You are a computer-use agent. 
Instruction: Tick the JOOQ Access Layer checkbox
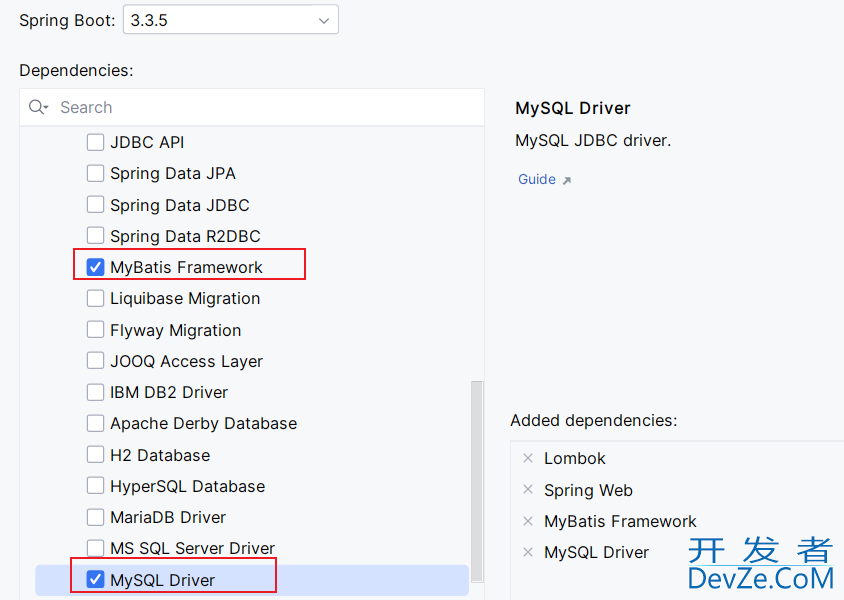coord(95,361)
